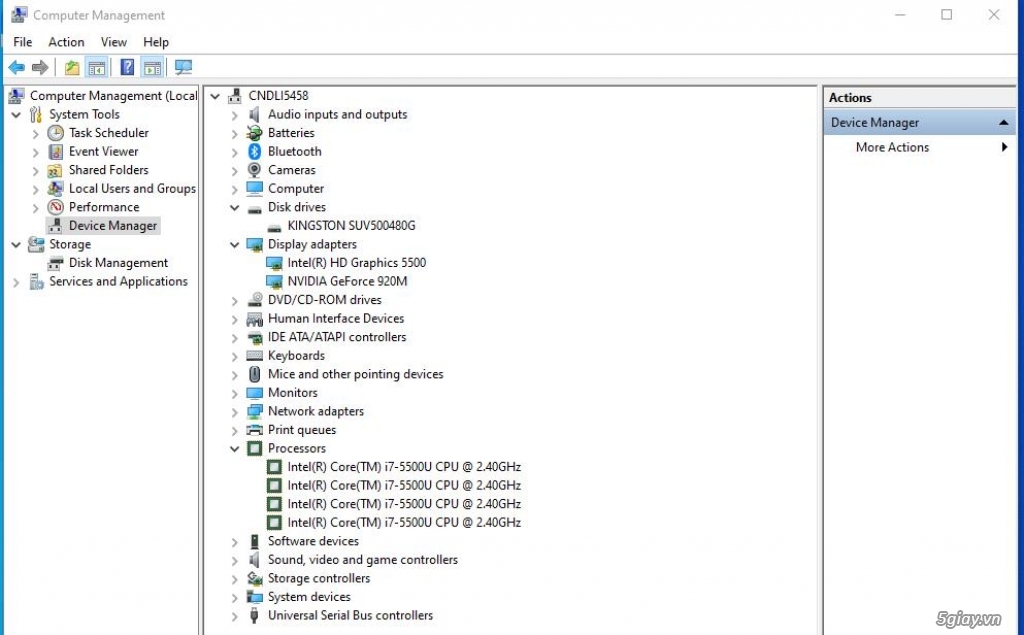Click the Cameras webcam icon

pos(254,170)
